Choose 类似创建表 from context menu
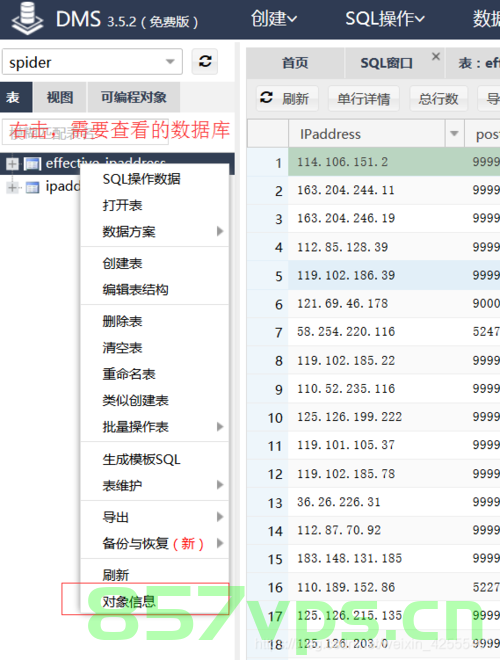This screenshot has height=660, width=500. pyautogui.click(x=155, y=400)
